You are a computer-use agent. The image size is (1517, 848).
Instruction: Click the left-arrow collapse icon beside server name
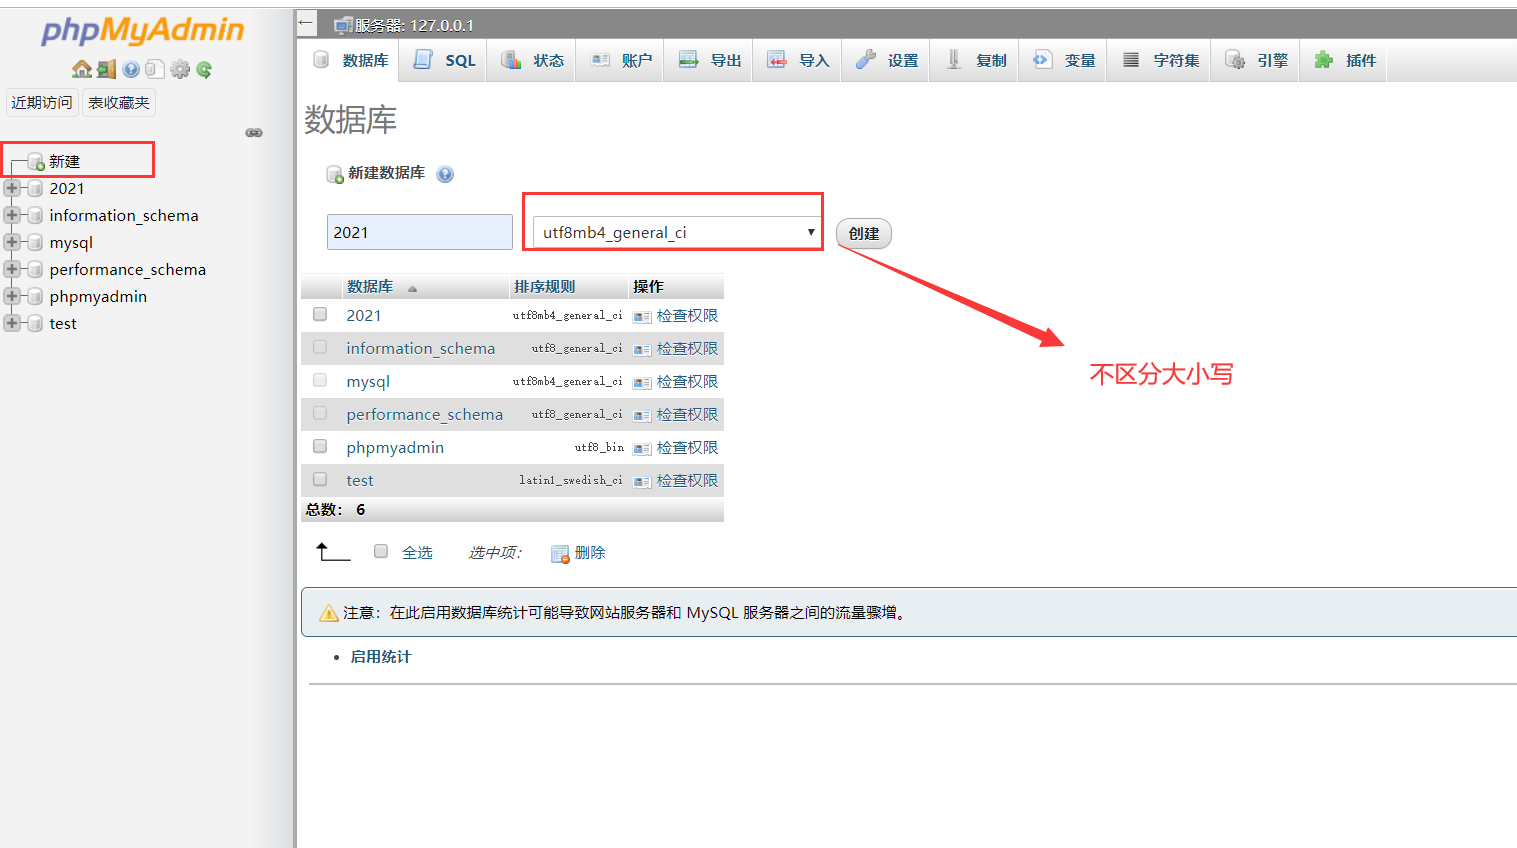coord(306,23)
